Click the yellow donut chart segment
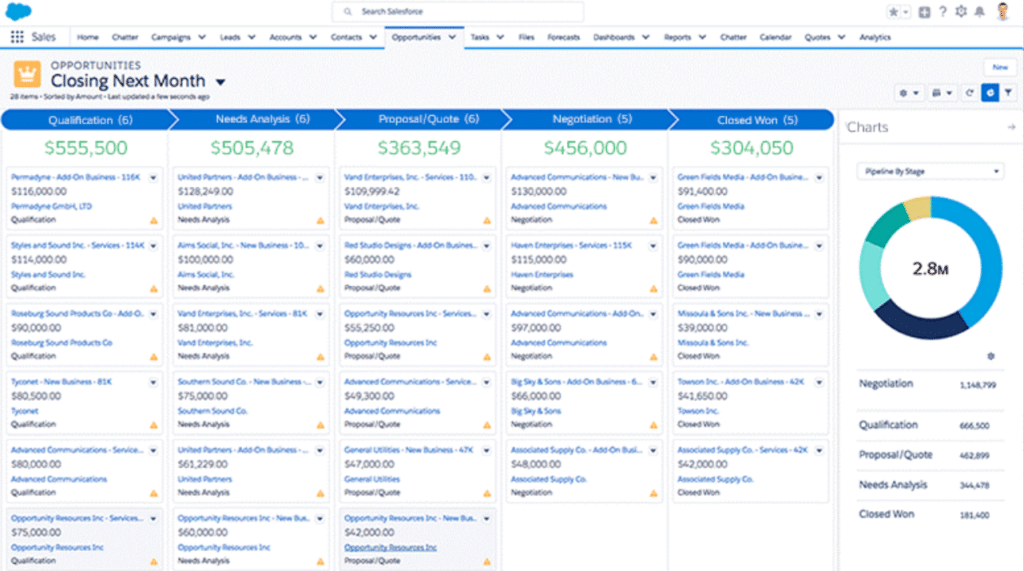Viewport: 1024px width, 571px height. point(918,208)
